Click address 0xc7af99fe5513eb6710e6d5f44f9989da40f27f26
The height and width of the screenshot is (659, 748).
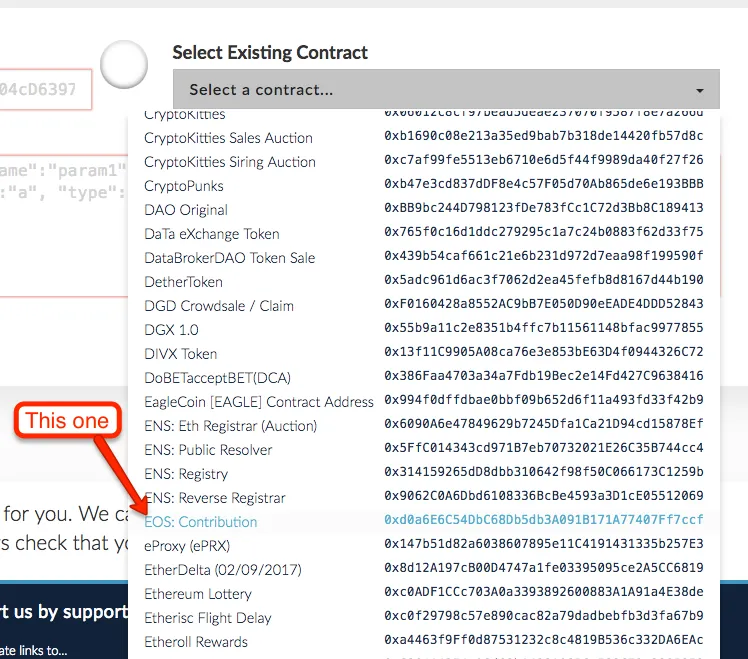click(x=544, y=160)
